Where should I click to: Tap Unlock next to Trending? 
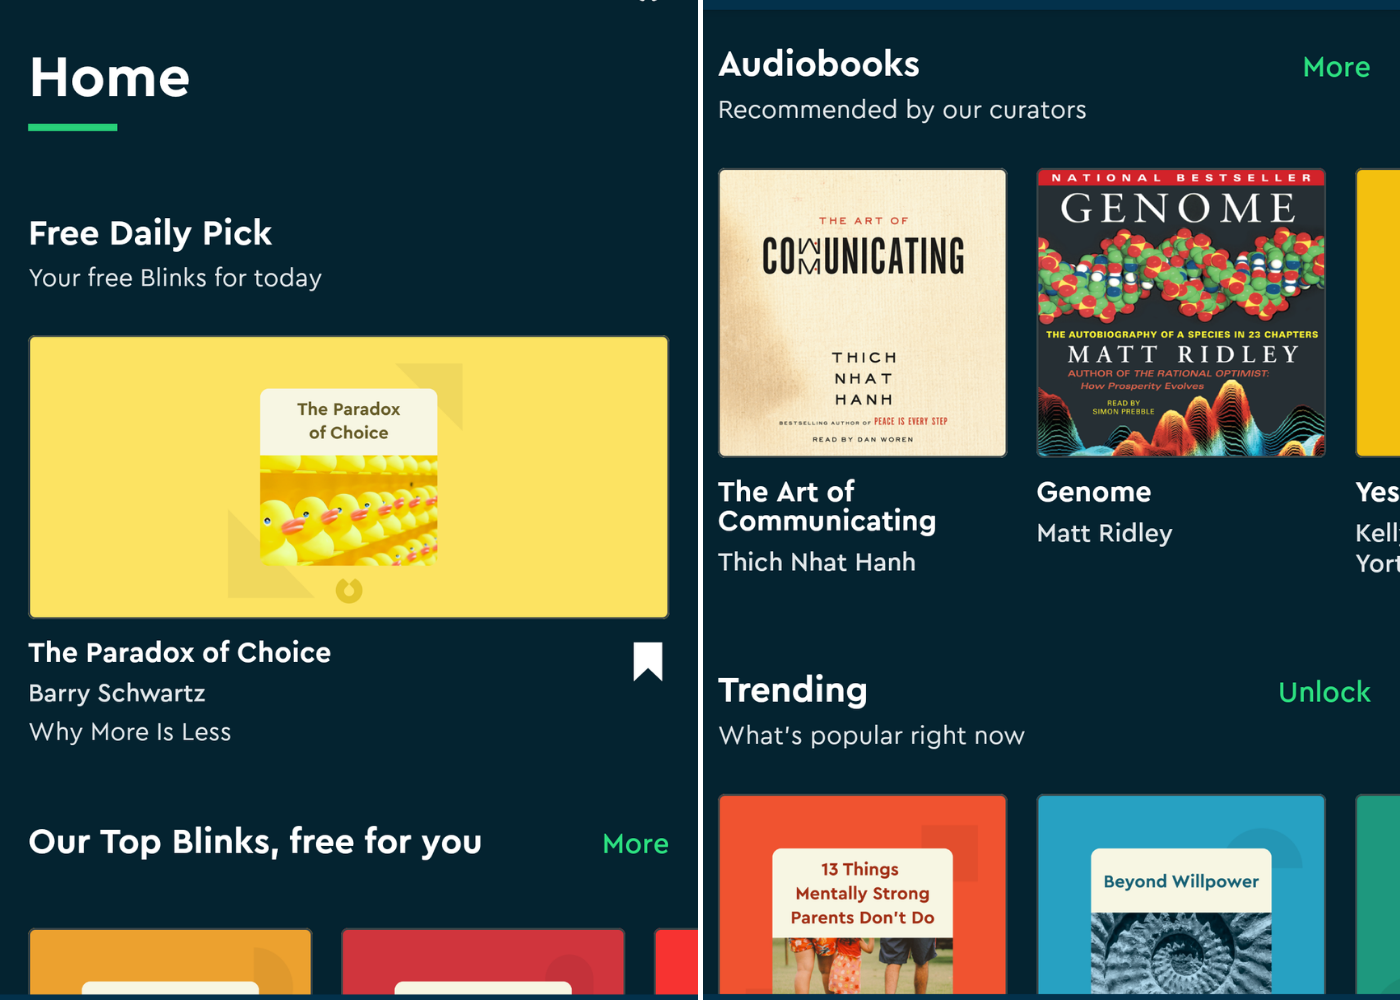pyautogui.click(x=1324, y=692)
